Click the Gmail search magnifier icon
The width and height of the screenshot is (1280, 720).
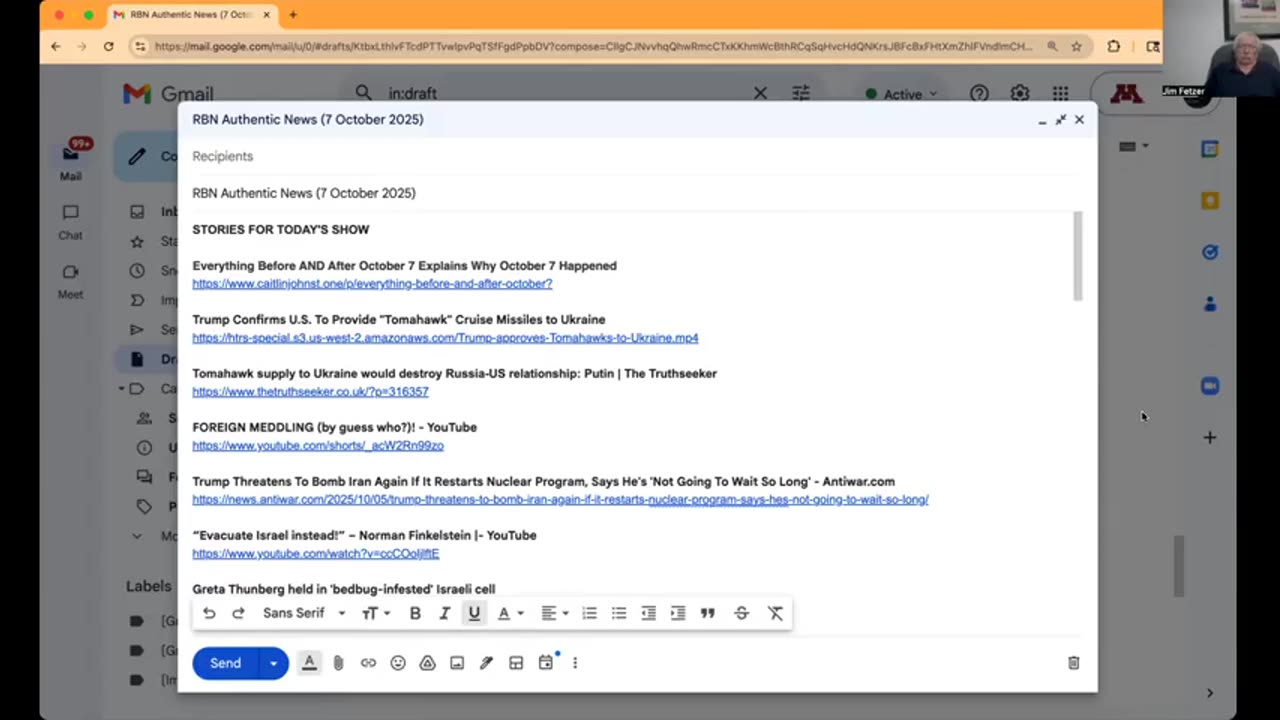pos(363,93)
